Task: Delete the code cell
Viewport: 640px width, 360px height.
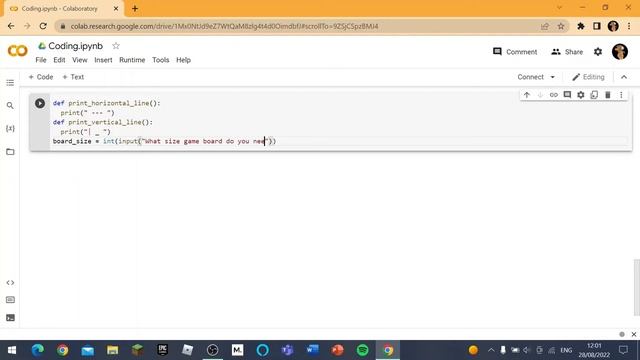Action: coord(607,95)
